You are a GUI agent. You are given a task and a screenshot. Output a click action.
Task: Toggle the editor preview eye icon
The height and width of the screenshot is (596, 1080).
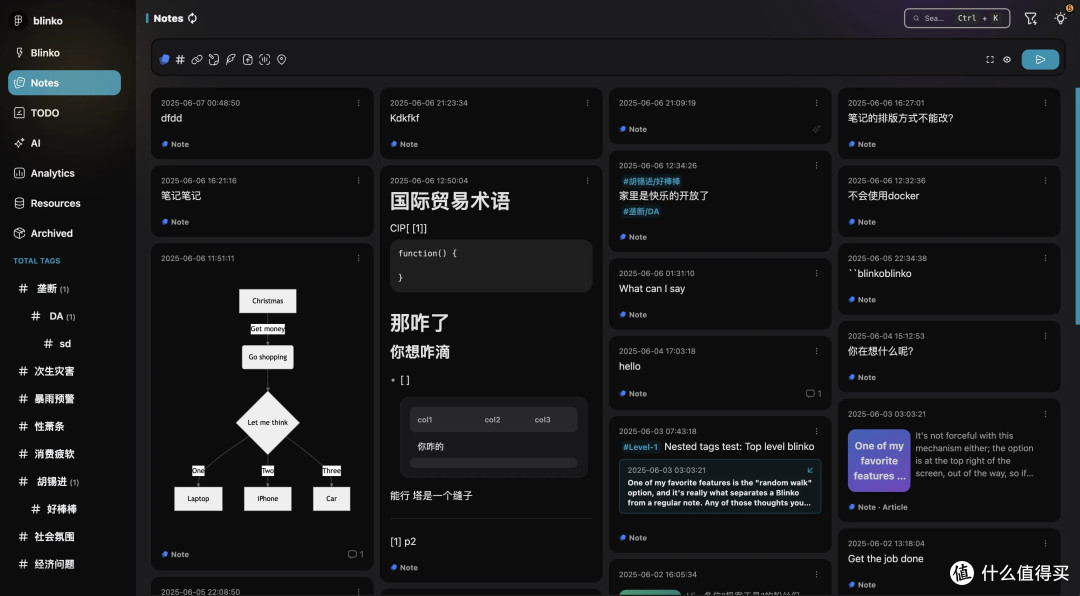(1007, 59)
